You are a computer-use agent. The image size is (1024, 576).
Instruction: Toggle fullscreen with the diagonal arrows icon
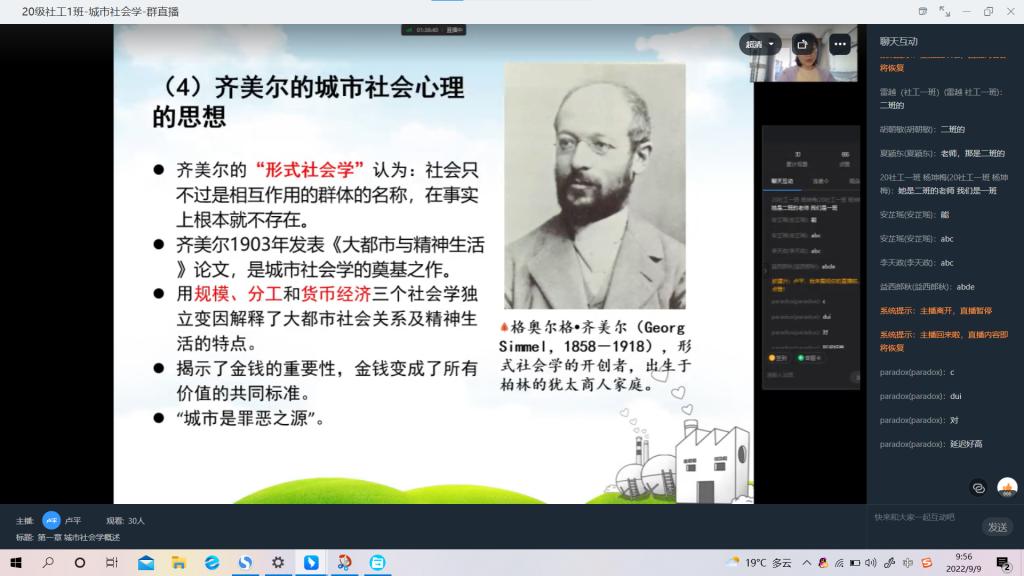(945, 11)
